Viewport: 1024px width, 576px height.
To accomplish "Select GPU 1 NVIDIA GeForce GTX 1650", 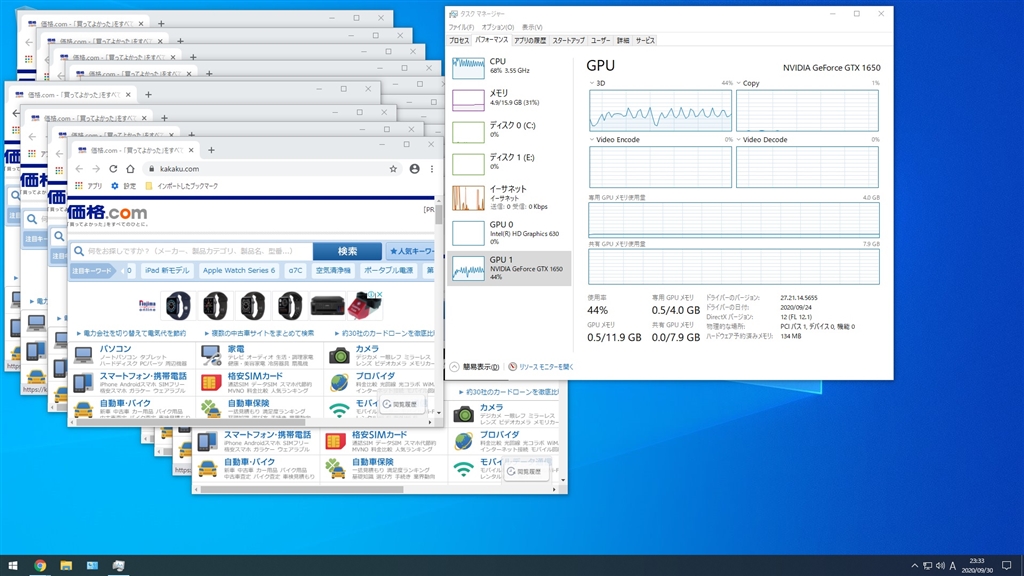I will 509,268.
